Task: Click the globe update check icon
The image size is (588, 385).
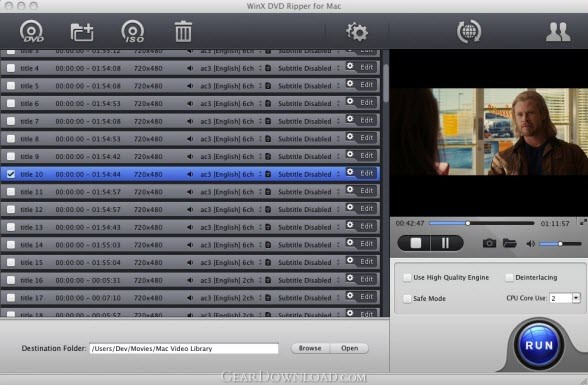Action: pos(469,31)
